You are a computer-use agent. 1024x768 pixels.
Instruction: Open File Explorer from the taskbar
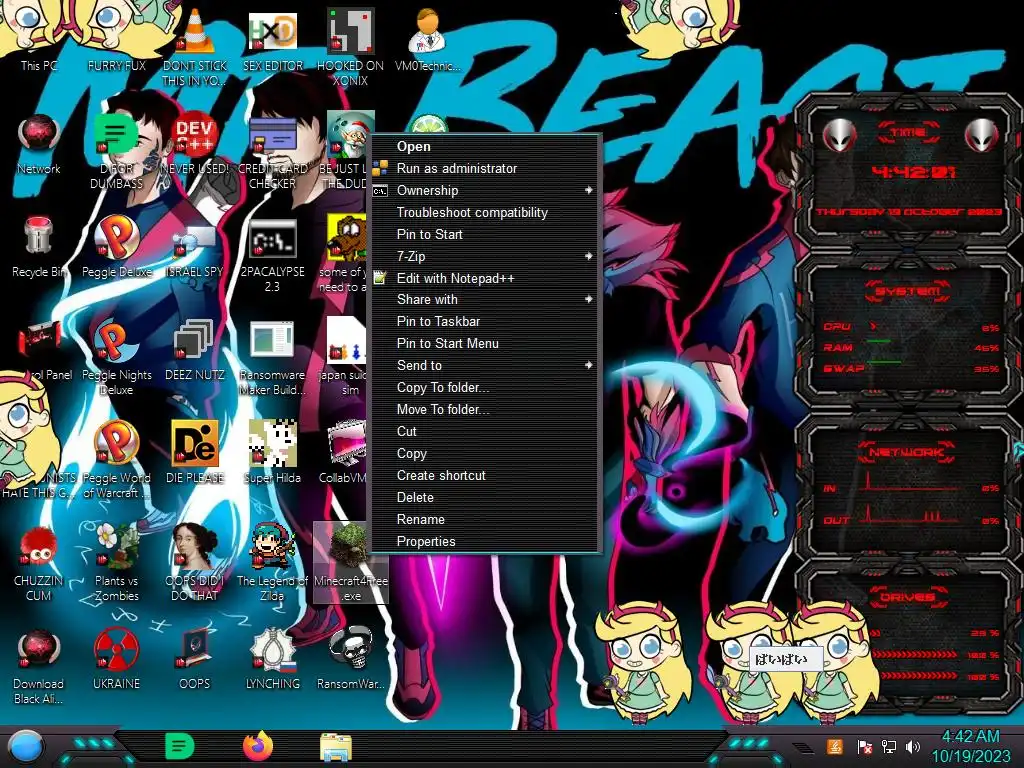click(x=336, y=747)
